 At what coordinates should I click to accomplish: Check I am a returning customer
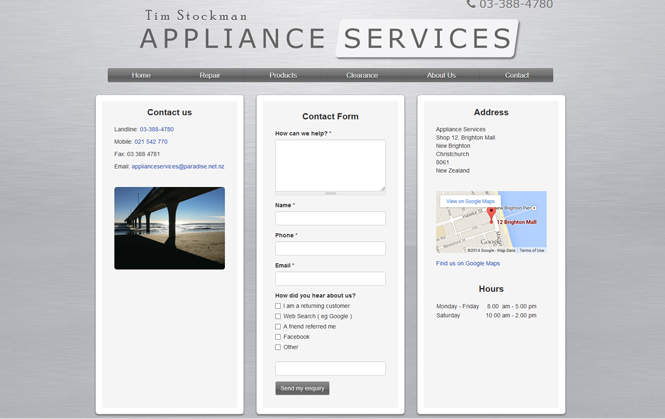click(278, 306)
